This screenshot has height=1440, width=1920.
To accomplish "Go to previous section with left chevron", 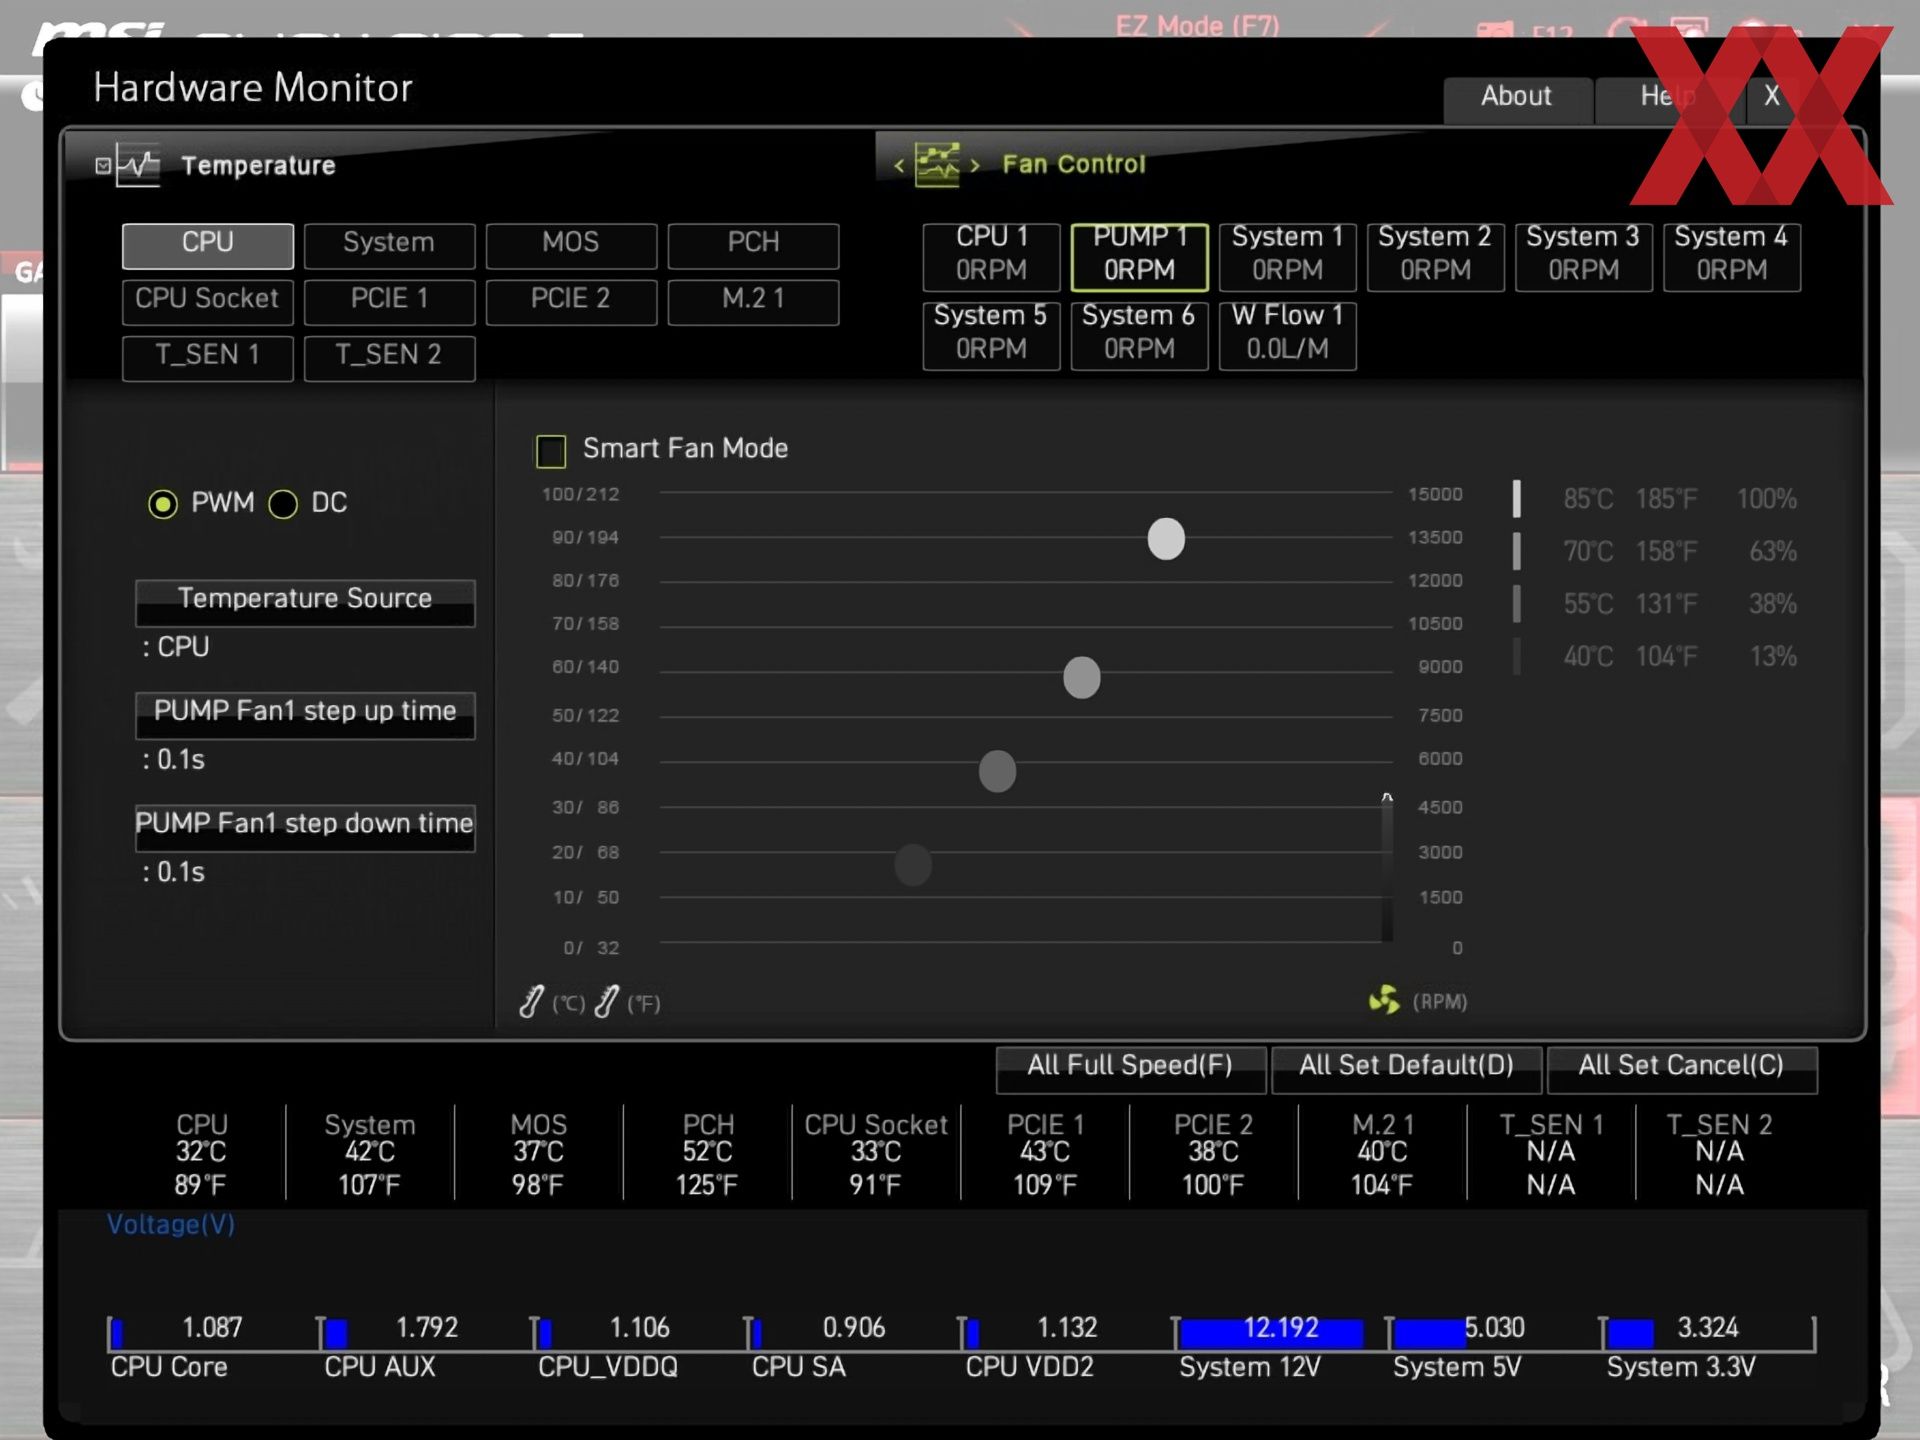I will pyautogui.click(x=899, y=165).
